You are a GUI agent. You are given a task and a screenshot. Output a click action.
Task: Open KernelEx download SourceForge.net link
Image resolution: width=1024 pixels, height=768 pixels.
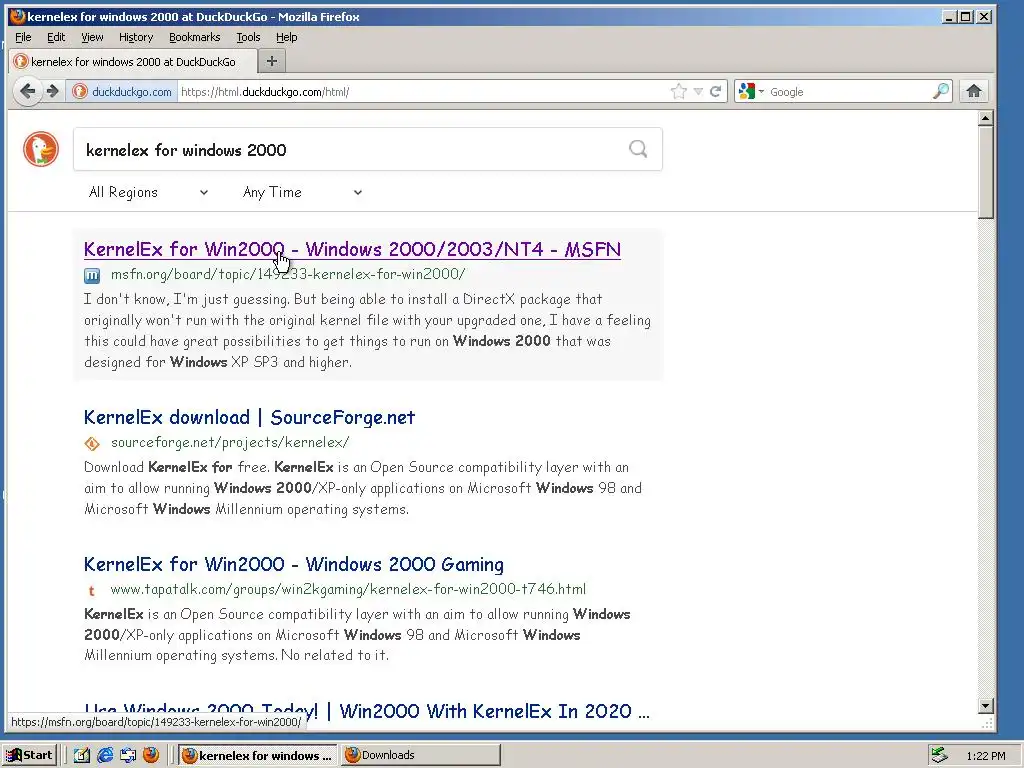click(x=249, y=417)
